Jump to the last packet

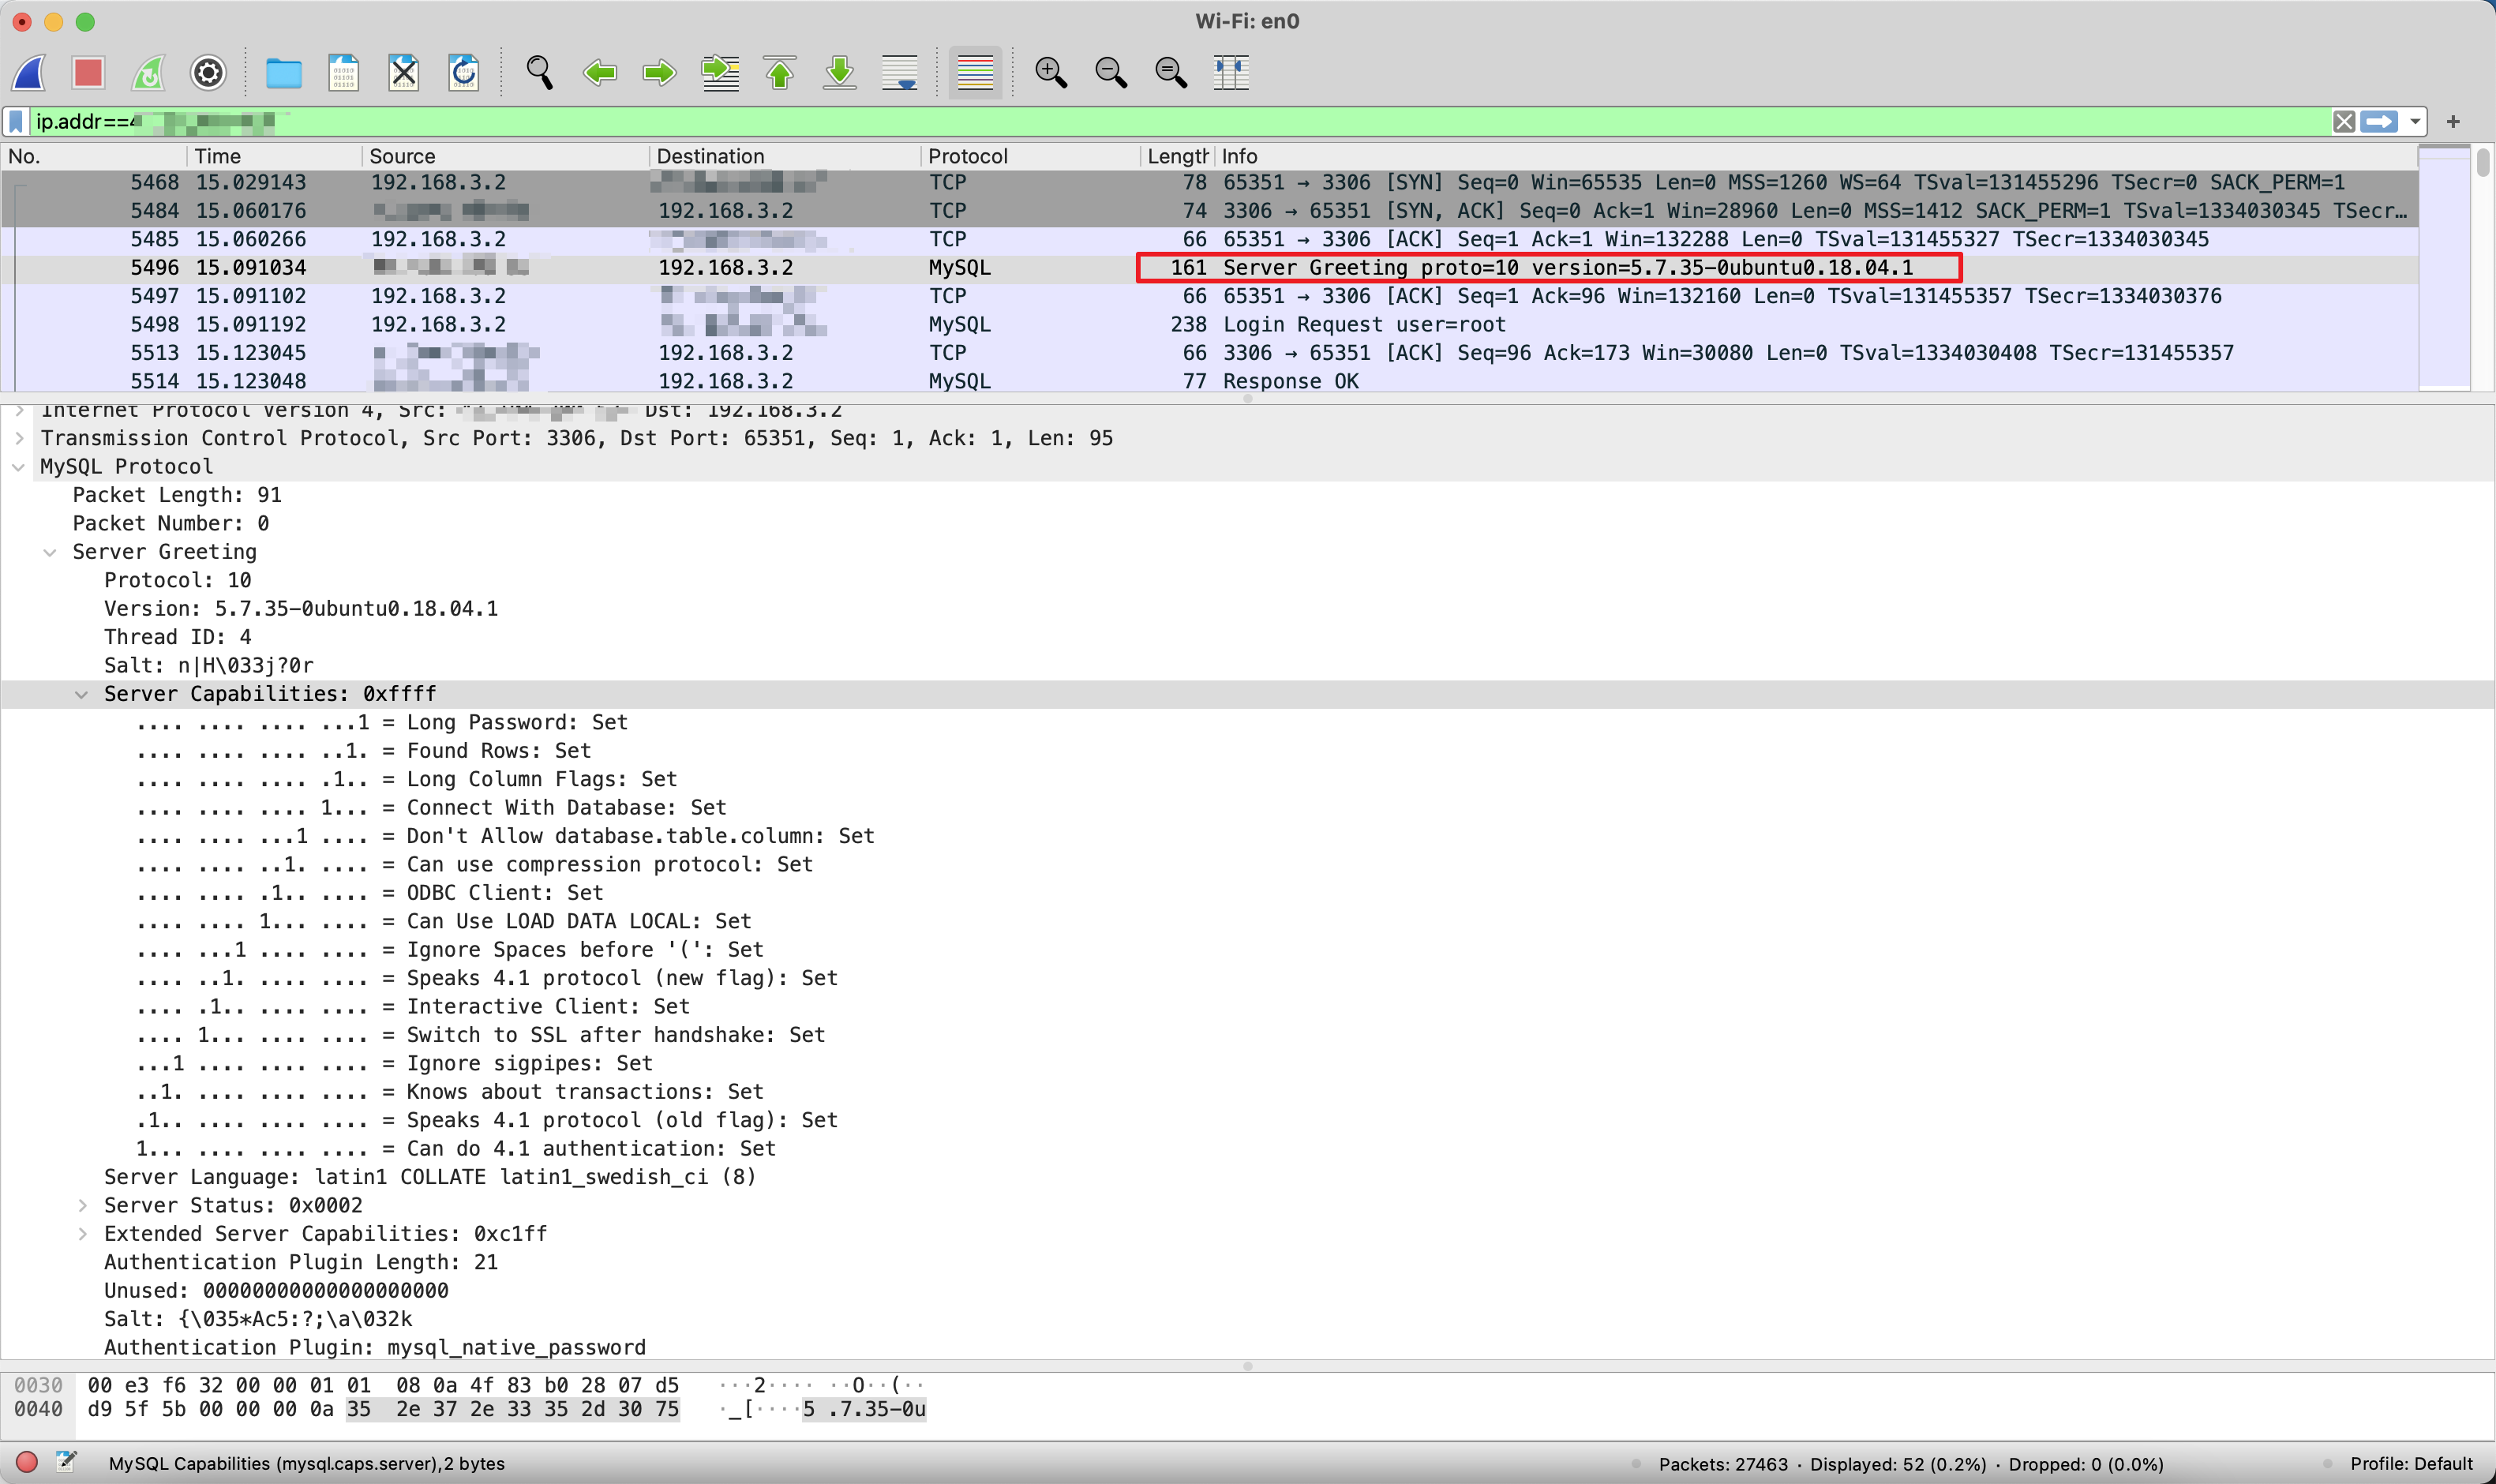point(840,72)
